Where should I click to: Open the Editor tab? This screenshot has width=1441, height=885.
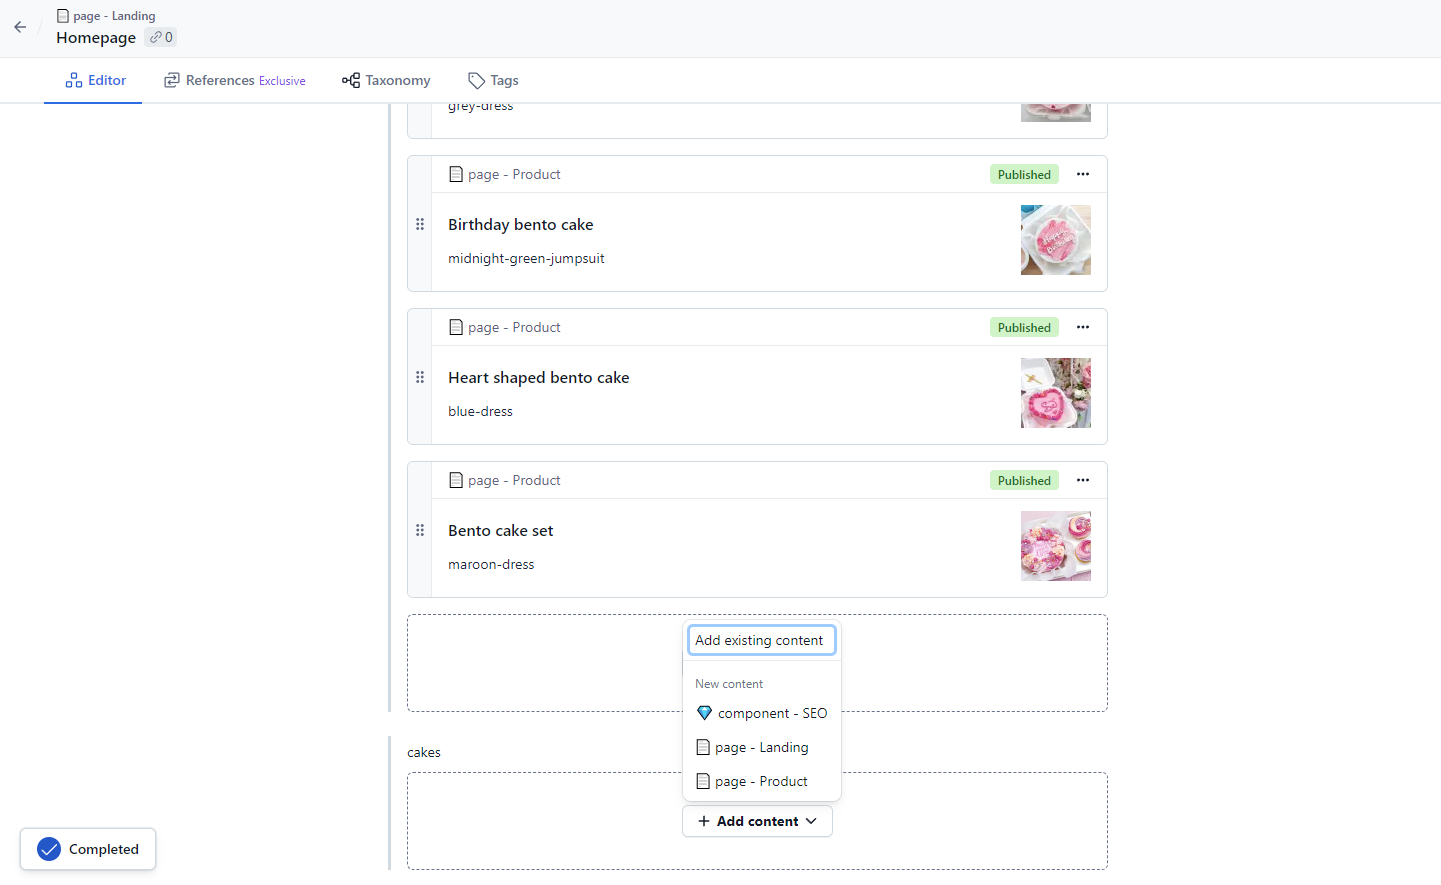click(x=93, y=80)
